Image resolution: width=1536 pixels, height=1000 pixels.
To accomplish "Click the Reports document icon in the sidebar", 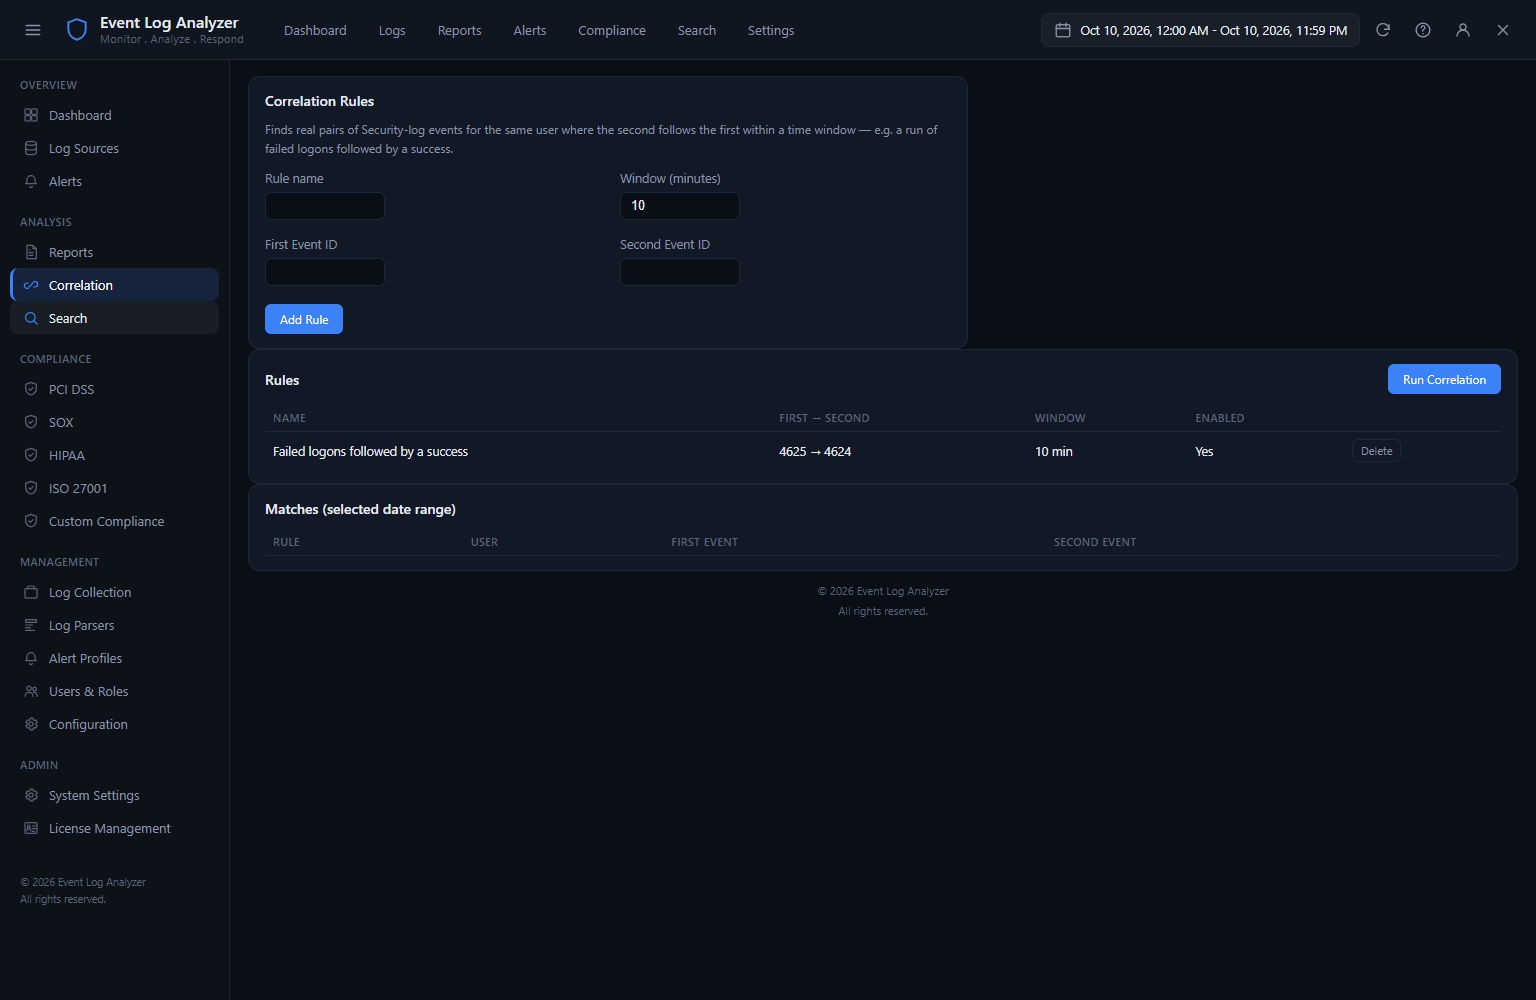I will 31,252.
